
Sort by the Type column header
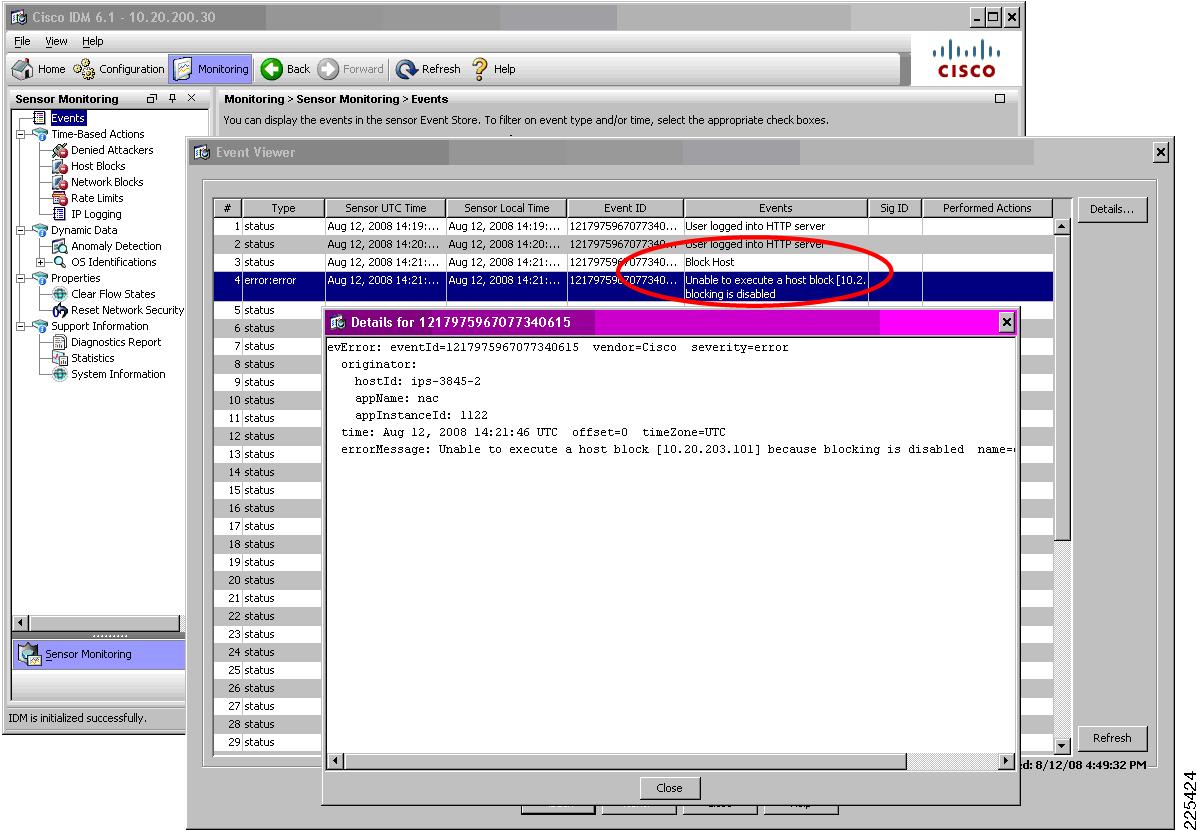(x=283, y=208)
